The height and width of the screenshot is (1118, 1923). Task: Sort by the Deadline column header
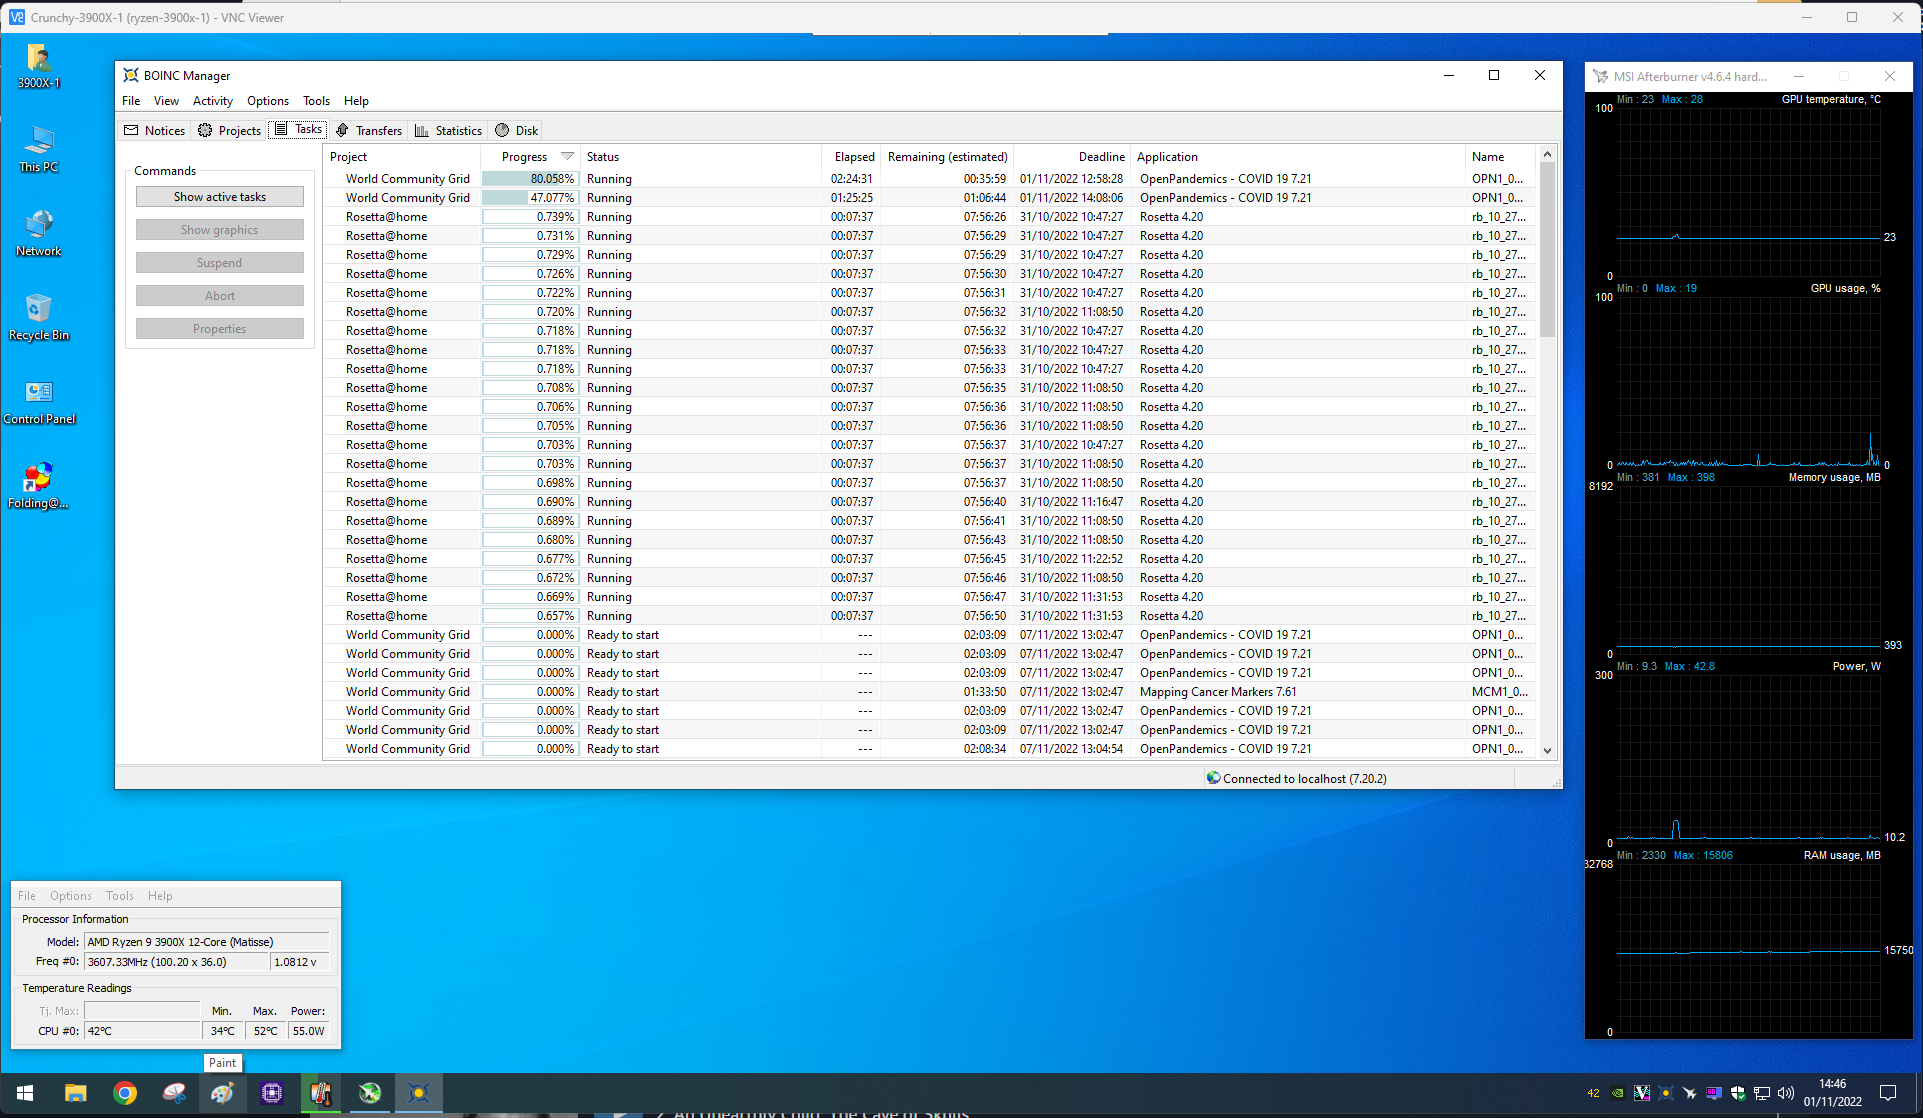tap(1072, 157)
